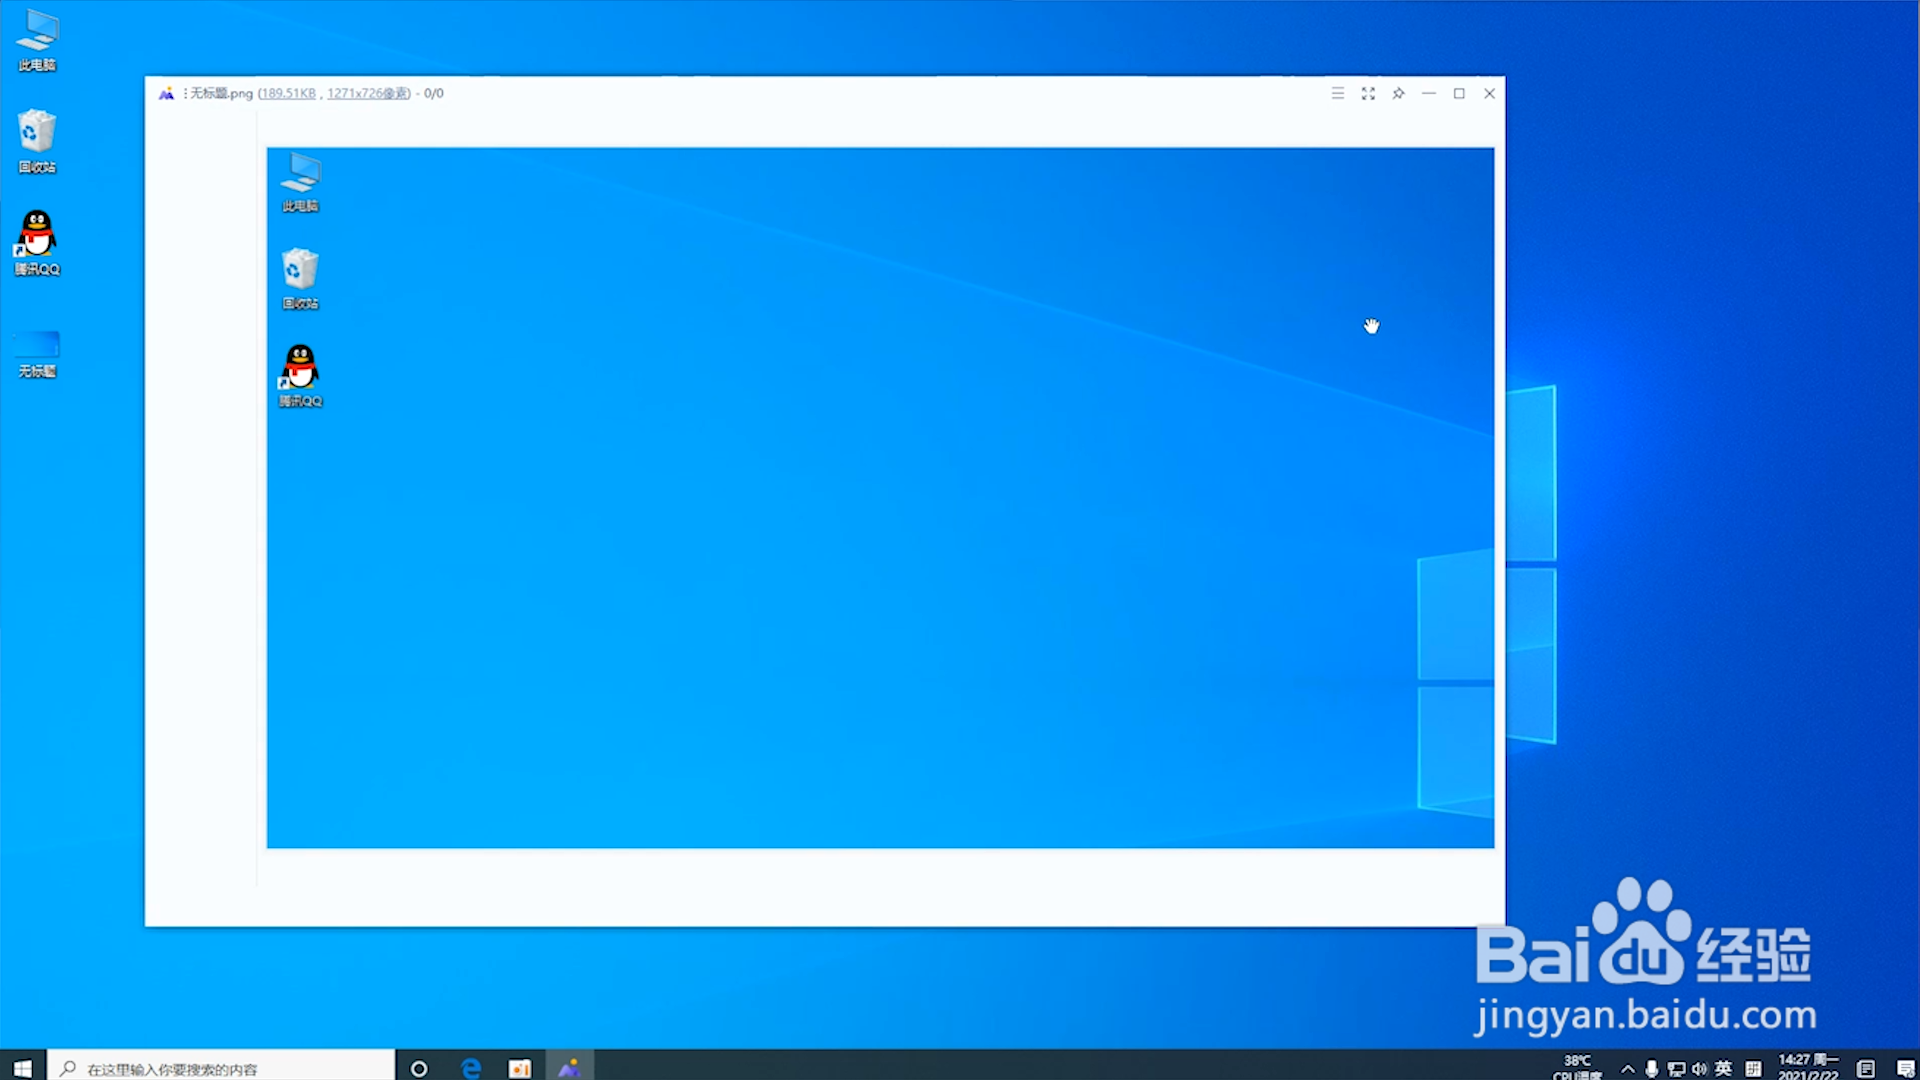Image resolution: width=1920 pixels, height=1080 pixels.
Task: Switch to the image viewer taskbar button
Action: (x=569, y=1068)
